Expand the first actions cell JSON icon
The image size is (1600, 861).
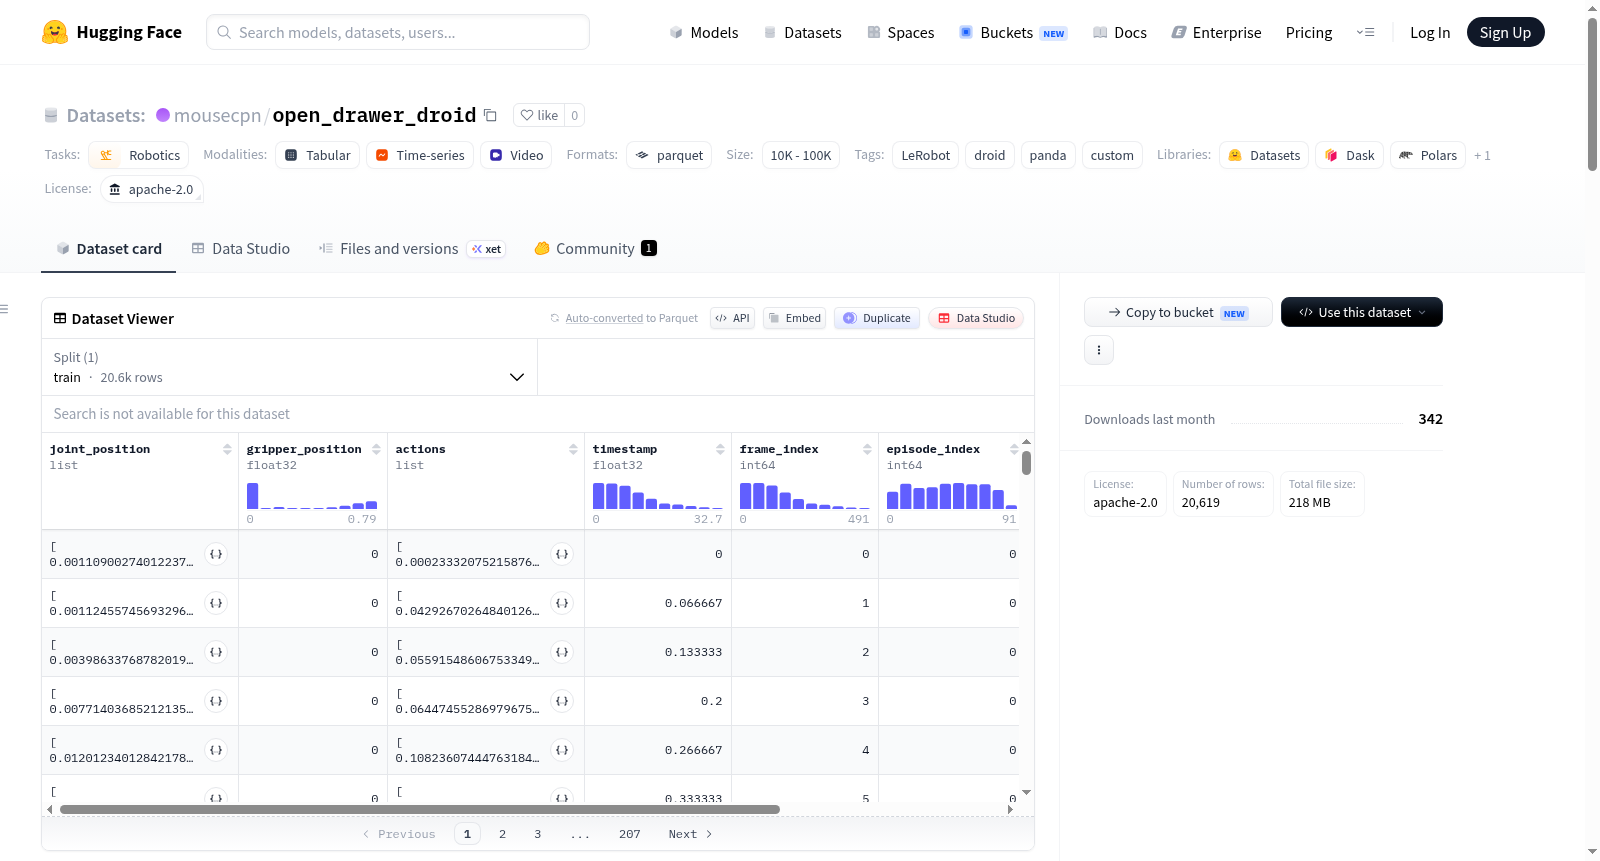562,554
